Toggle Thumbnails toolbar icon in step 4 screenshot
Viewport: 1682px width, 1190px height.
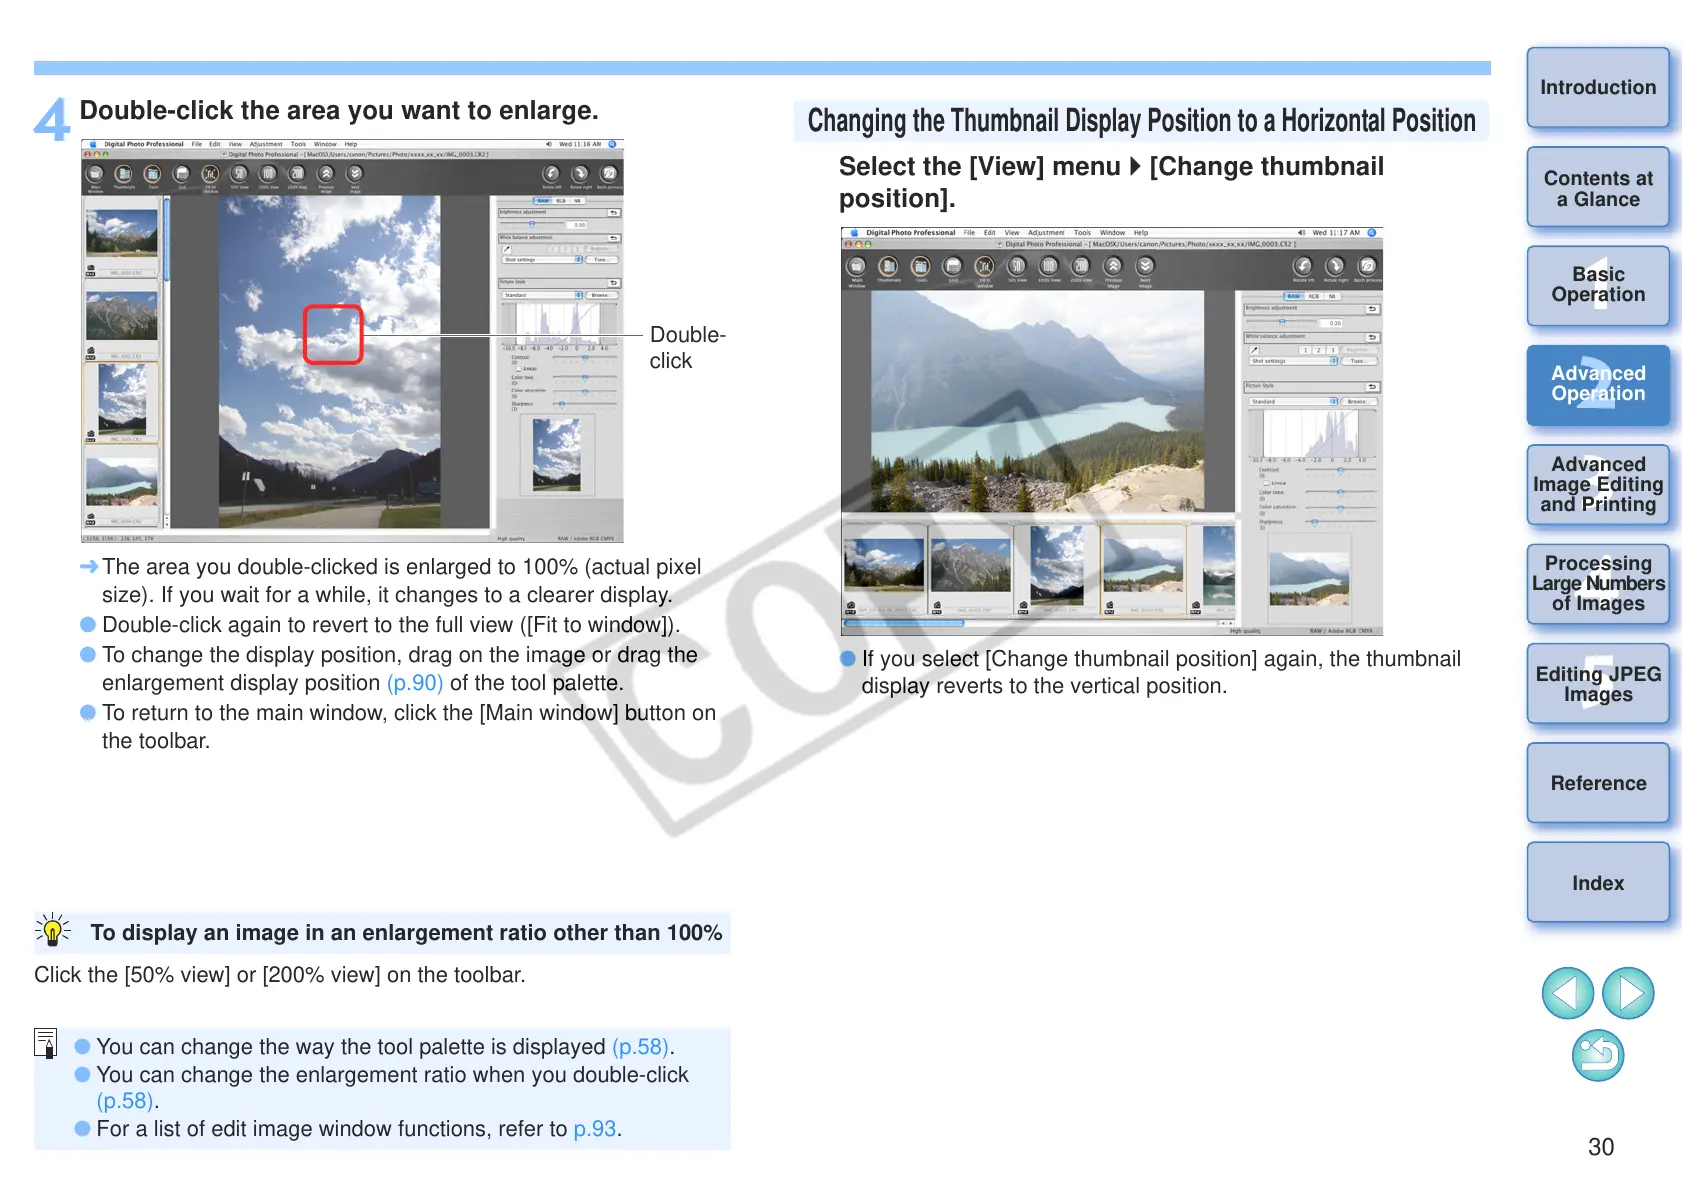click(124, 175)
